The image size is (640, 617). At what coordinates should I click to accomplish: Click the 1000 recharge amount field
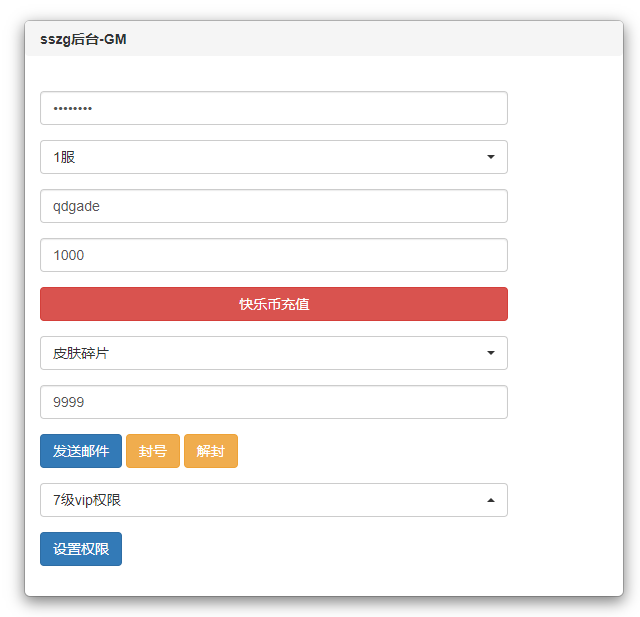click(273, 255)
